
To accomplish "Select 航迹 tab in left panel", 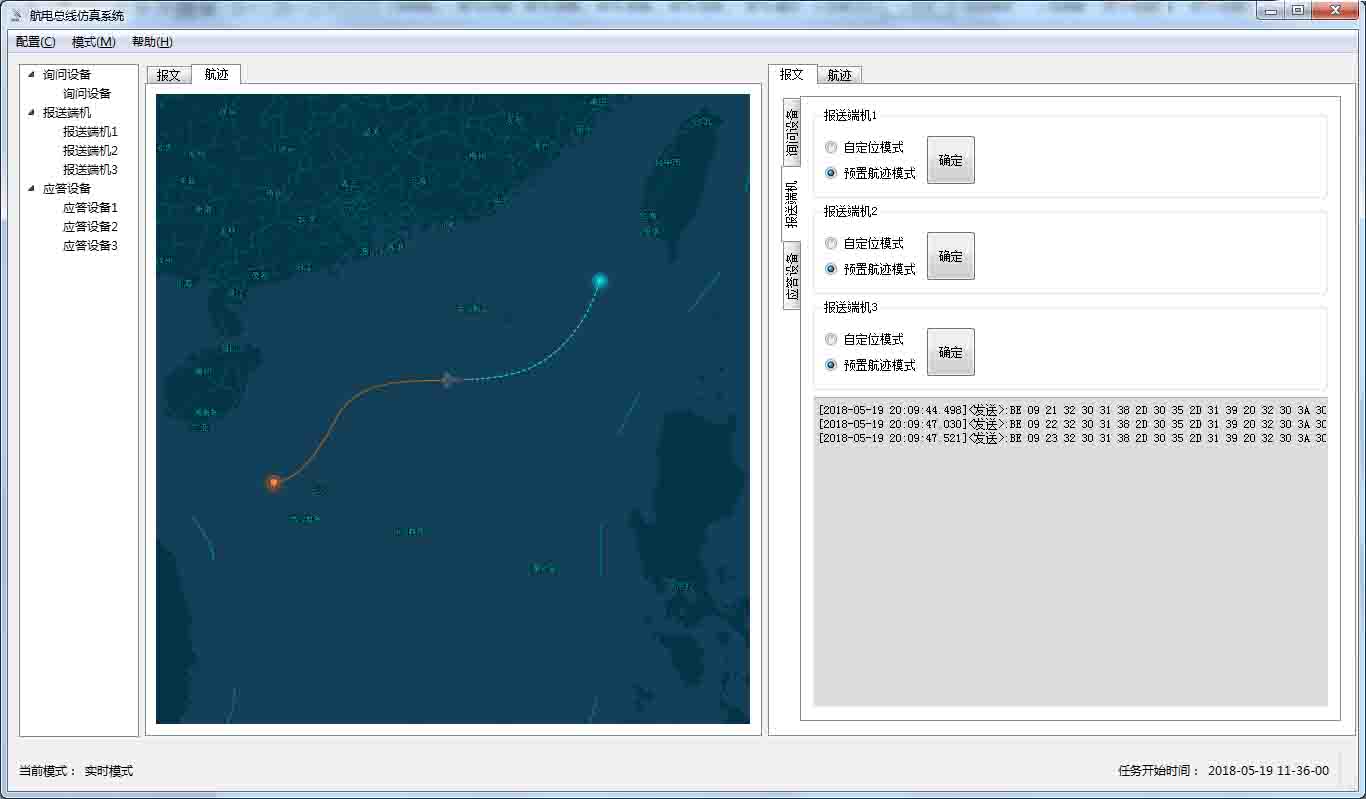I will pos(216,74).
